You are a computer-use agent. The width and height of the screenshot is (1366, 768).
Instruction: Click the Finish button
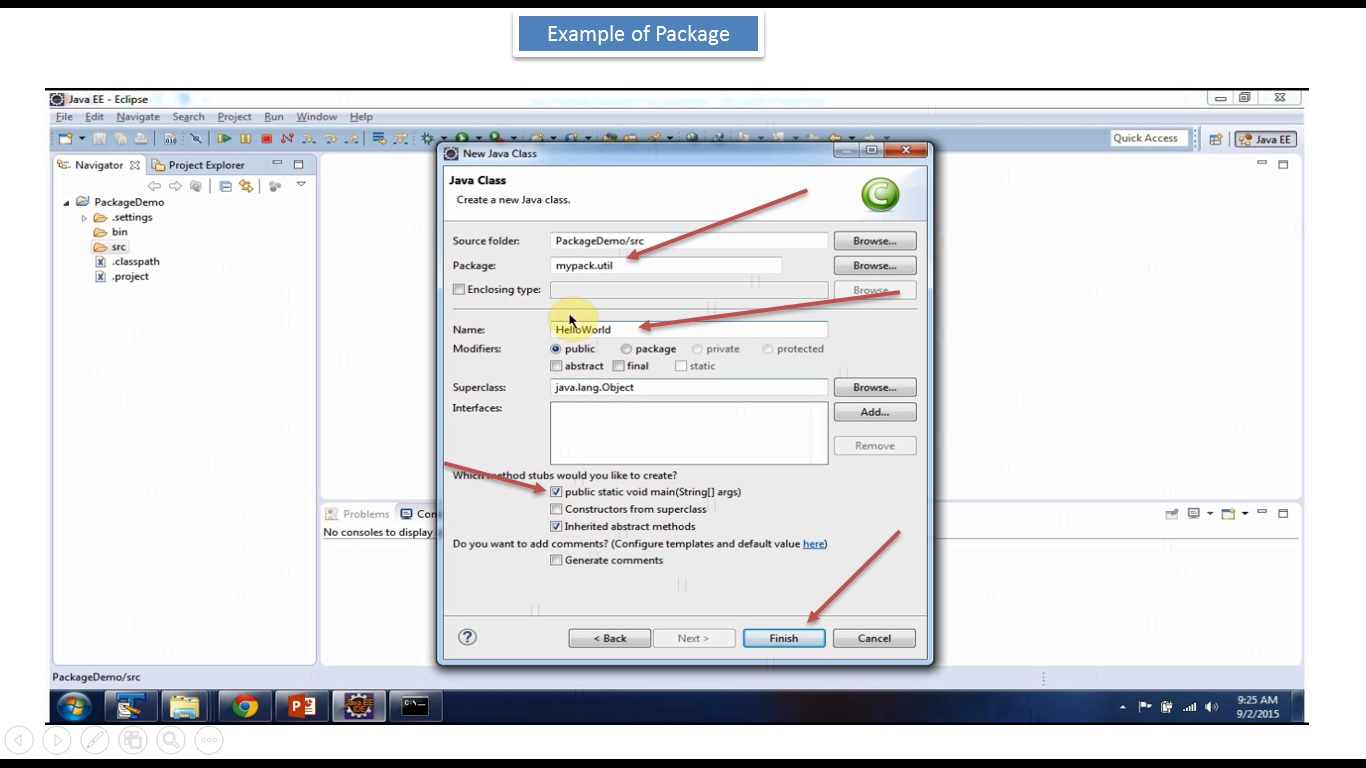[784, 638]
